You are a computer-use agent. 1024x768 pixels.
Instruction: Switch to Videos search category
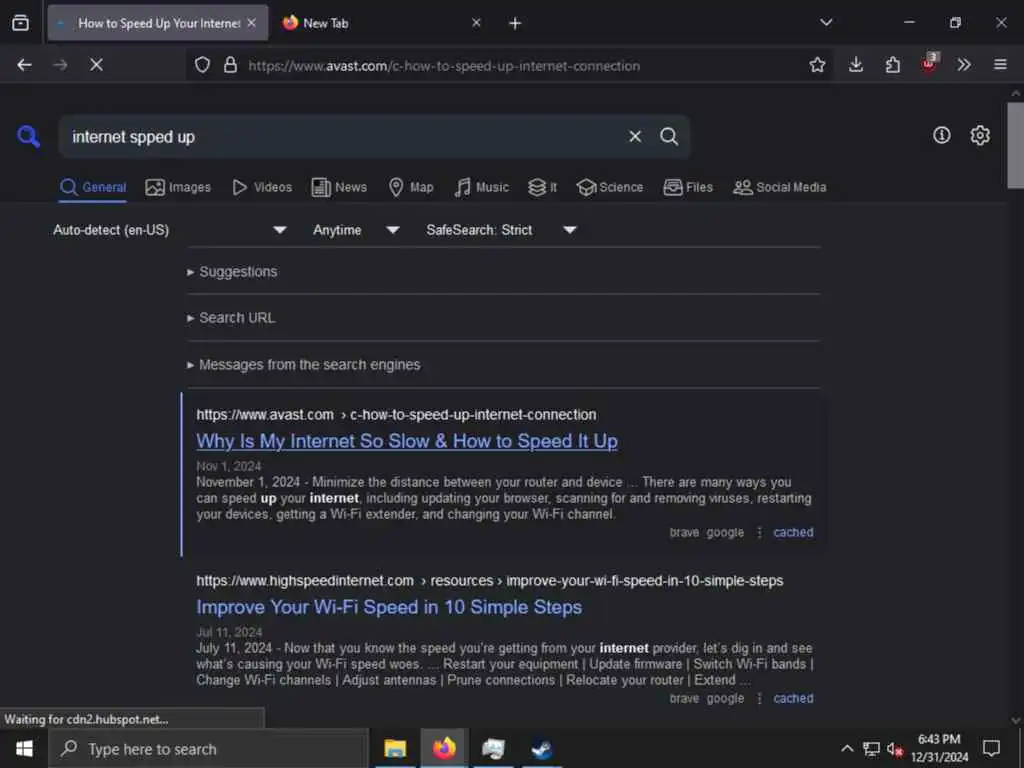click(263, 187)
